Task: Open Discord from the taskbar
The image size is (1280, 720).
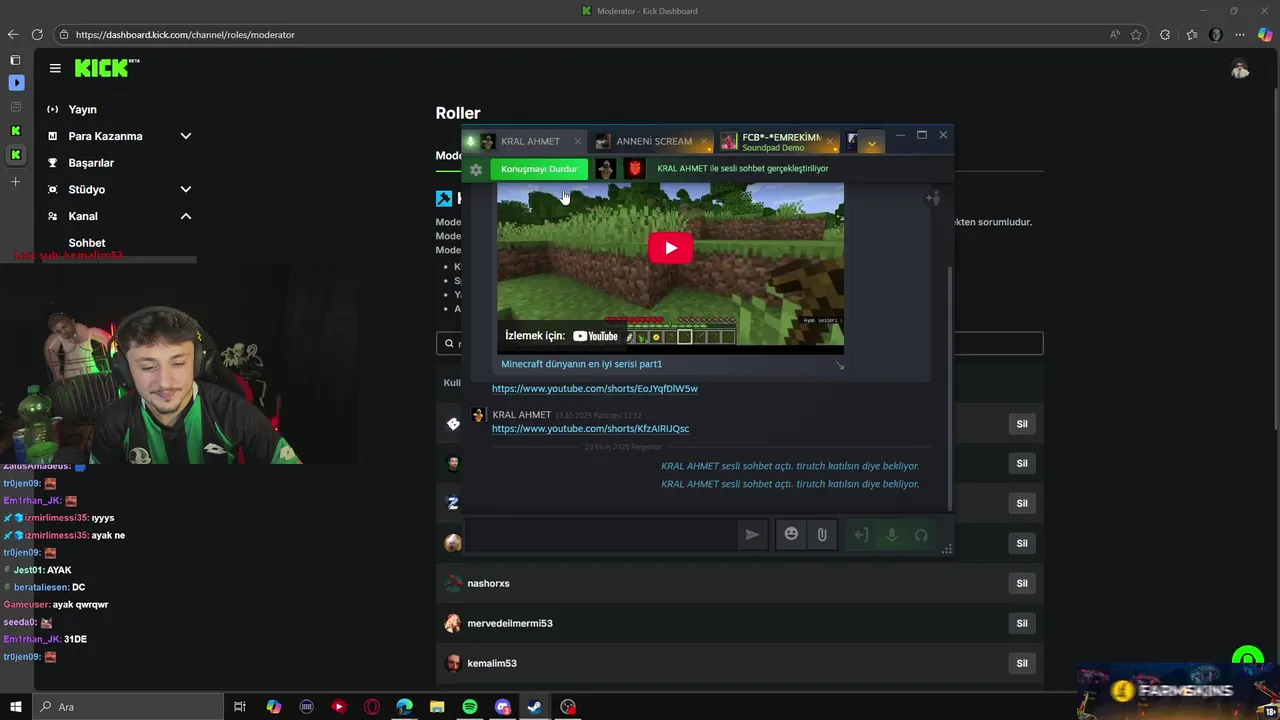Action: [503, 707]
